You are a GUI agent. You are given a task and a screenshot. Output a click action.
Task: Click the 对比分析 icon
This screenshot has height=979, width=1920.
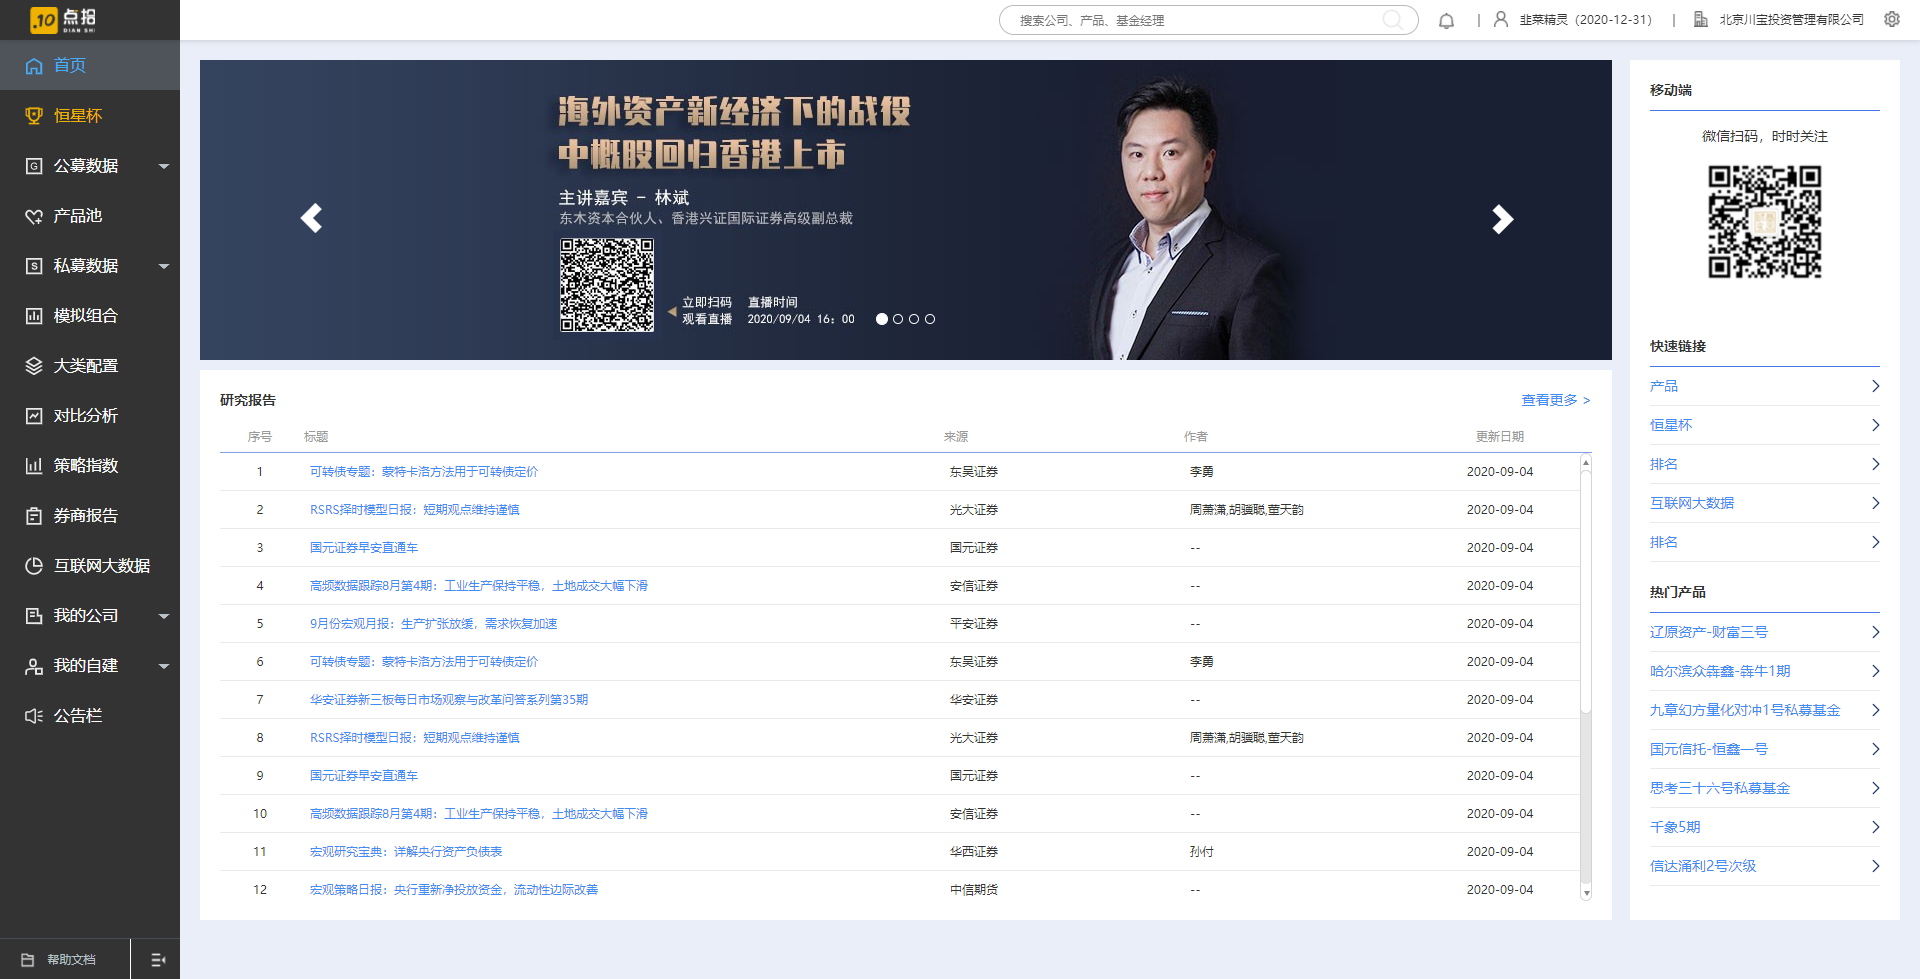(x=34, y=416)
